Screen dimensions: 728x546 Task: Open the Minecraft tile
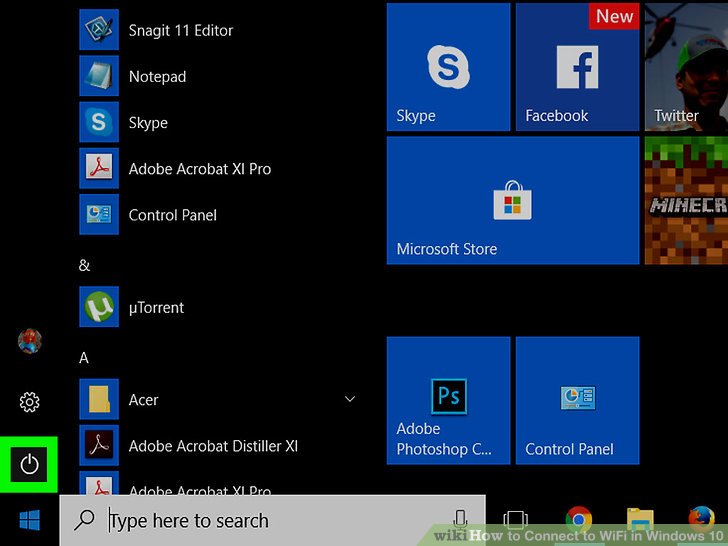click(686, 201)
